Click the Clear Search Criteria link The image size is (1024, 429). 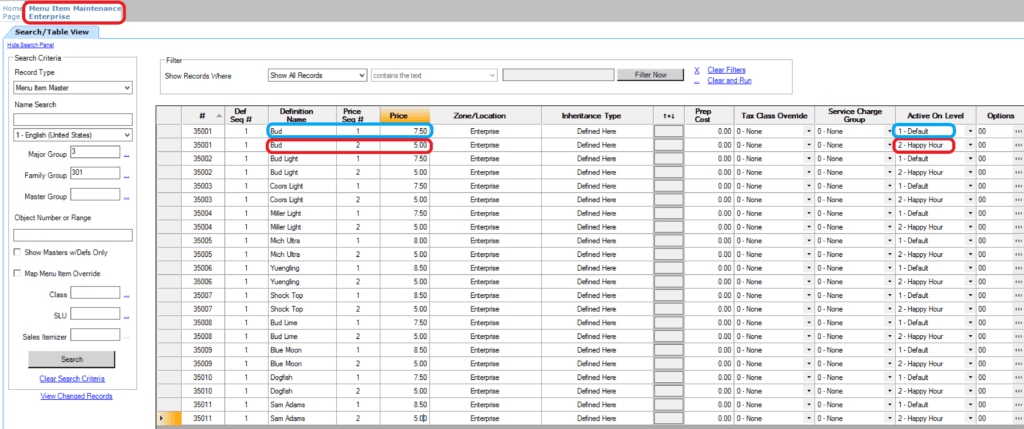tap(72, 379)
